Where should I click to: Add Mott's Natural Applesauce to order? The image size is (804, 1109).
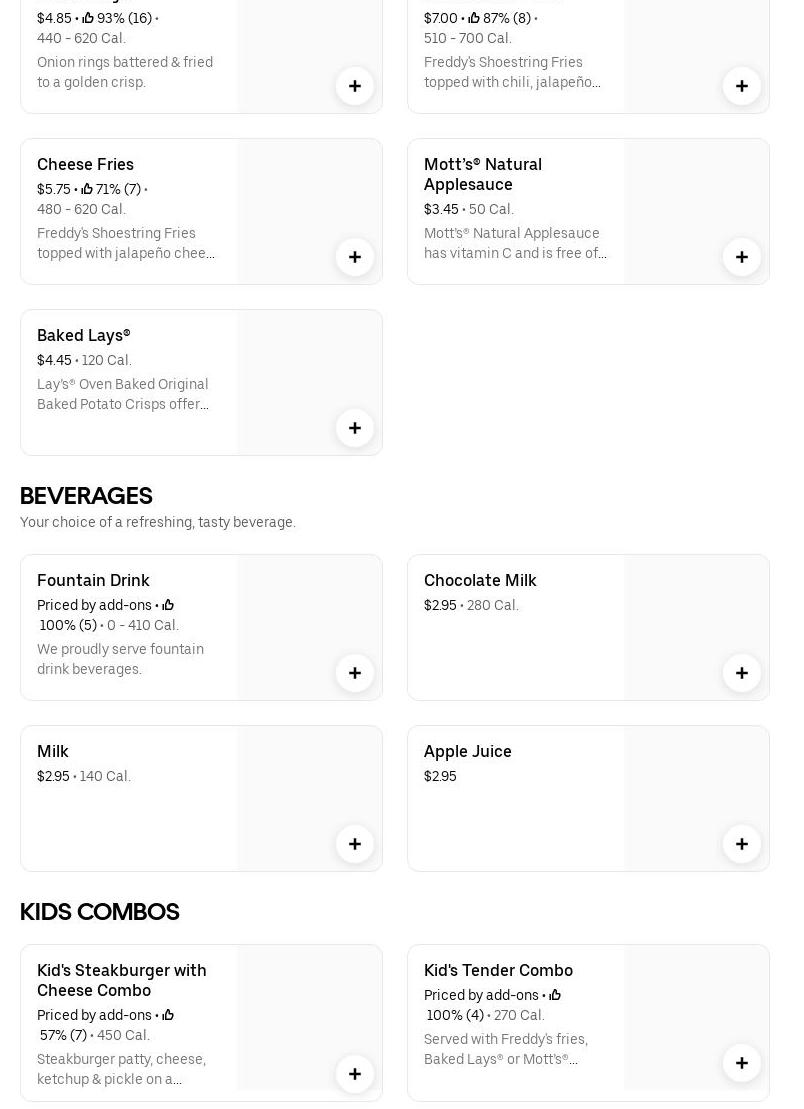(x=742, y=257)
